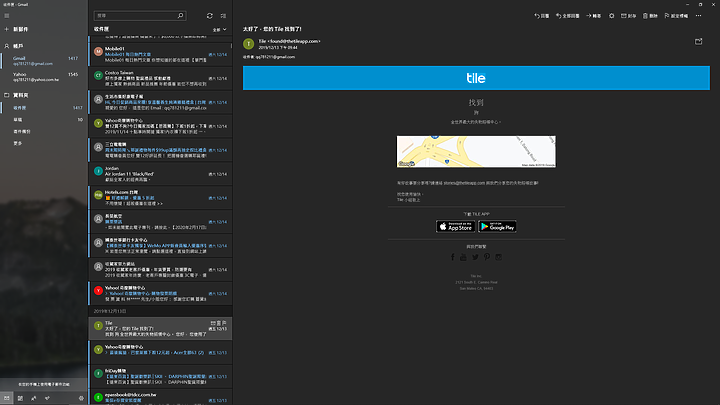This screenshot has height=405, width=720.
Task: Open Tile's Instagram icon
Action: (498, 257)
